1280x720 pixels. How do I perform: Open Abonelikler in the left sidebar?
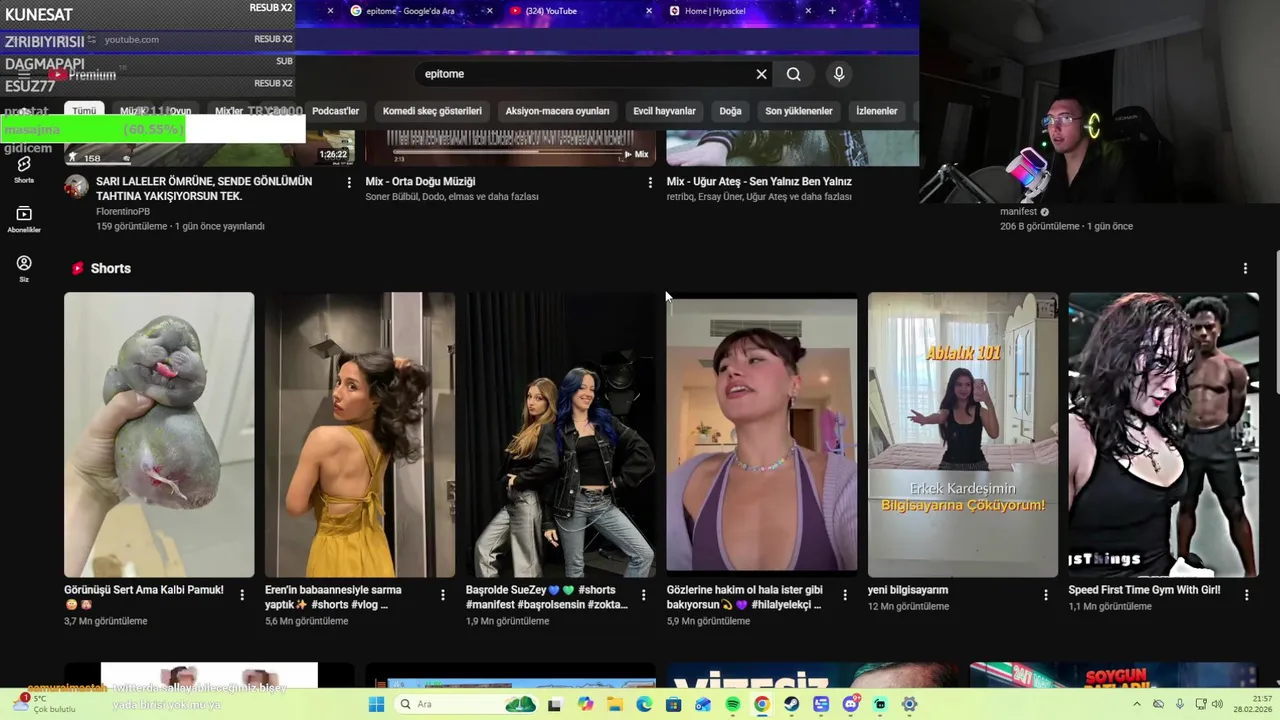pyautogui.click(x=24, y=220)
